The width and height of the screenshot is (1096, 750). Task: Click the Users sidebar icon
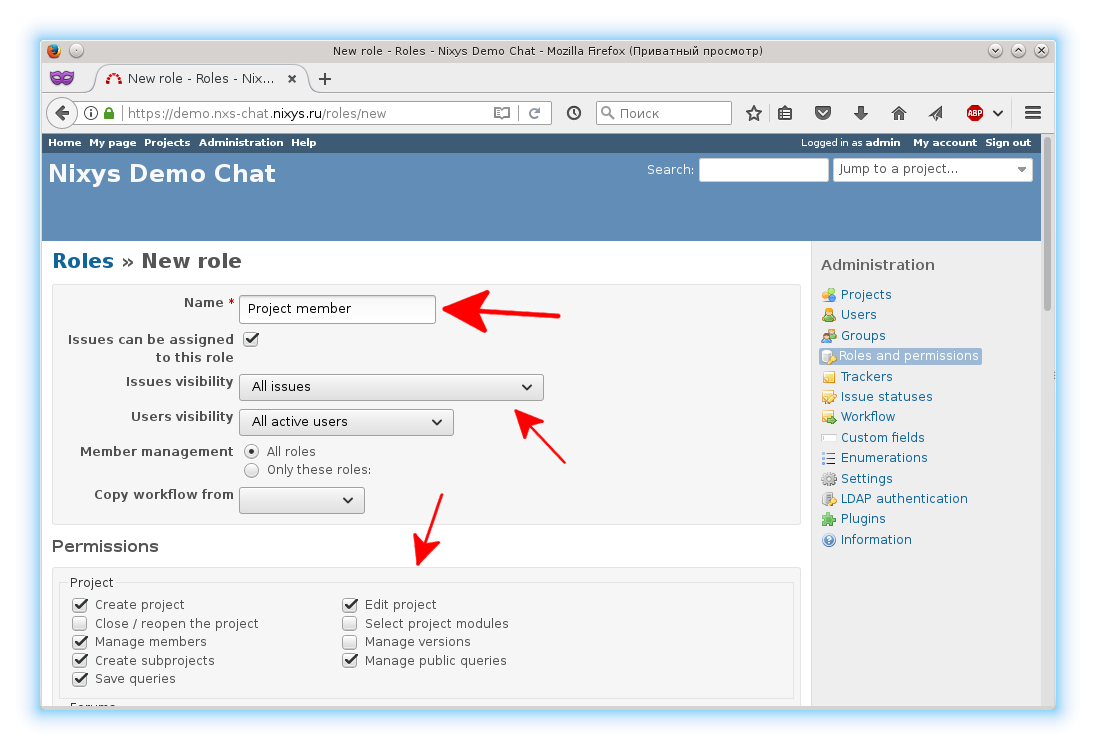(829, 315)
